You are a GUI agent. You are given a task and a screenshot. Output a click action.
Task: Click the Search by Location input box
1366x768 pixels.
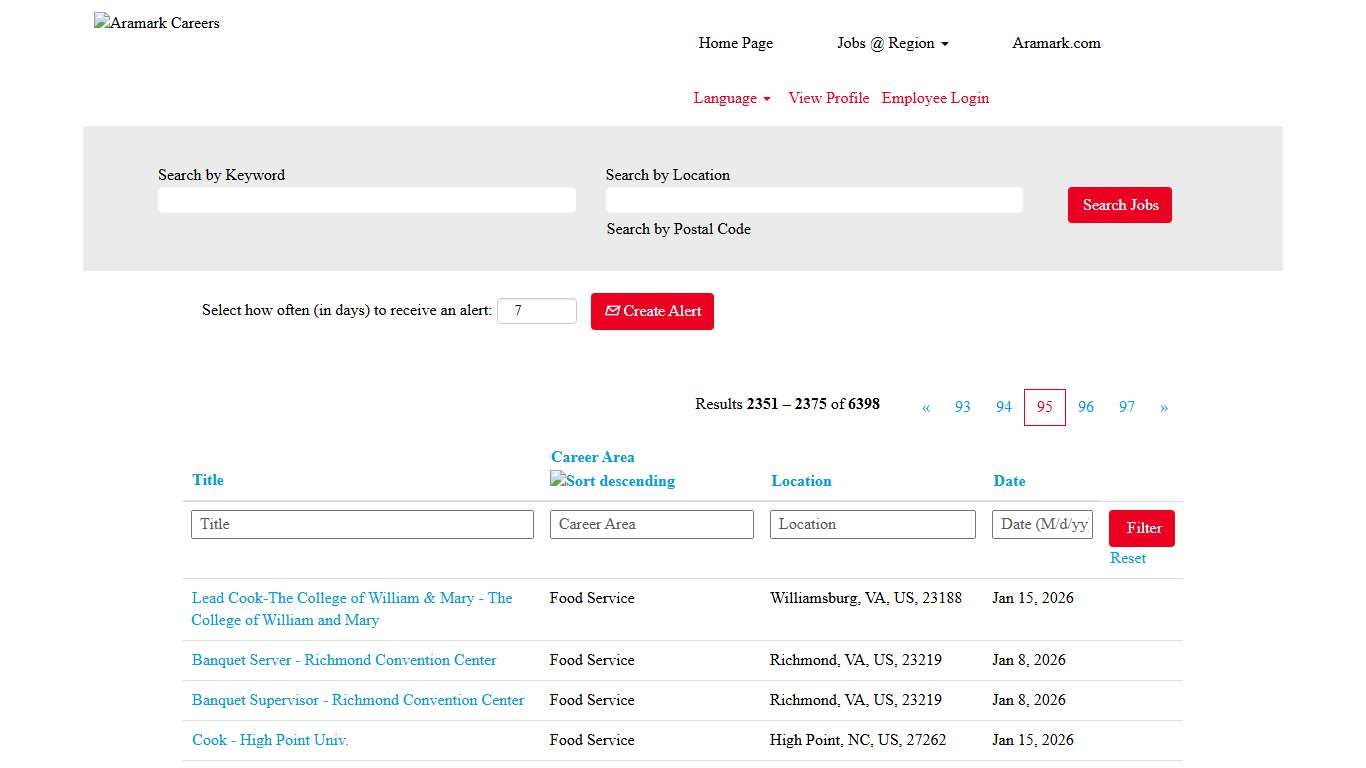coord(814,200)
